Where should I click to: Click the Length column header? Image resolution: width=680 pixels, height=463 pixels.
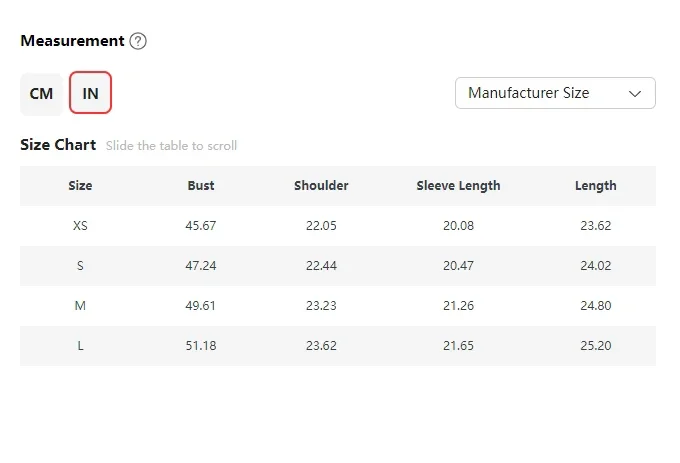coord(595,185)
